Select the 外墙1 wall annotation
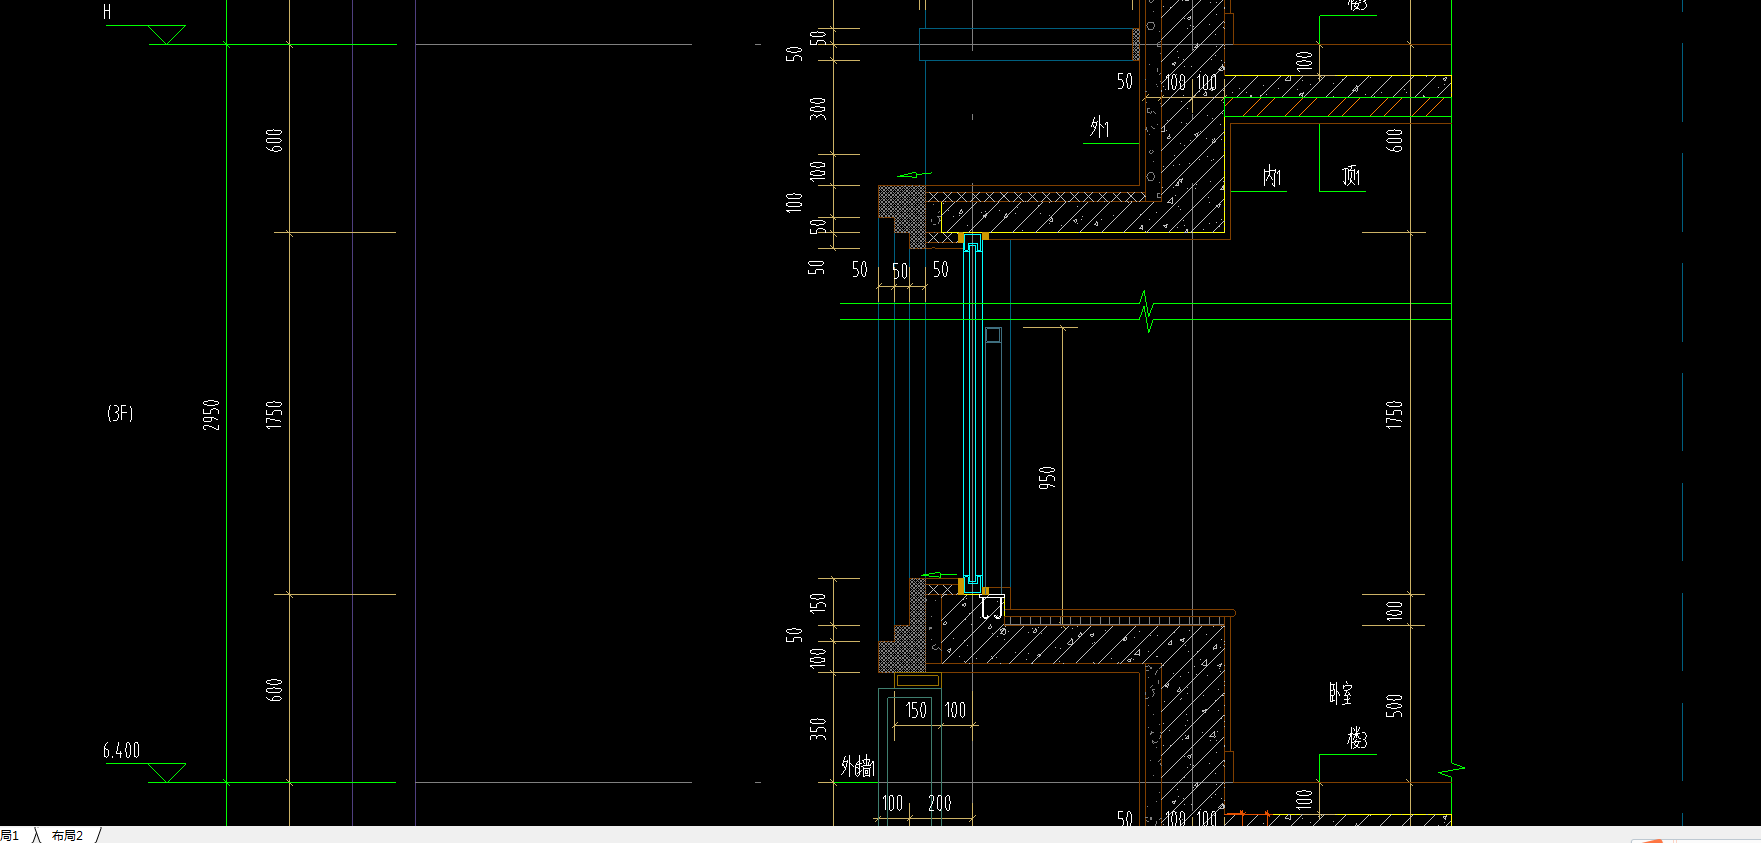This screenshot has height=843, width=1761. (x=858, y=767)
